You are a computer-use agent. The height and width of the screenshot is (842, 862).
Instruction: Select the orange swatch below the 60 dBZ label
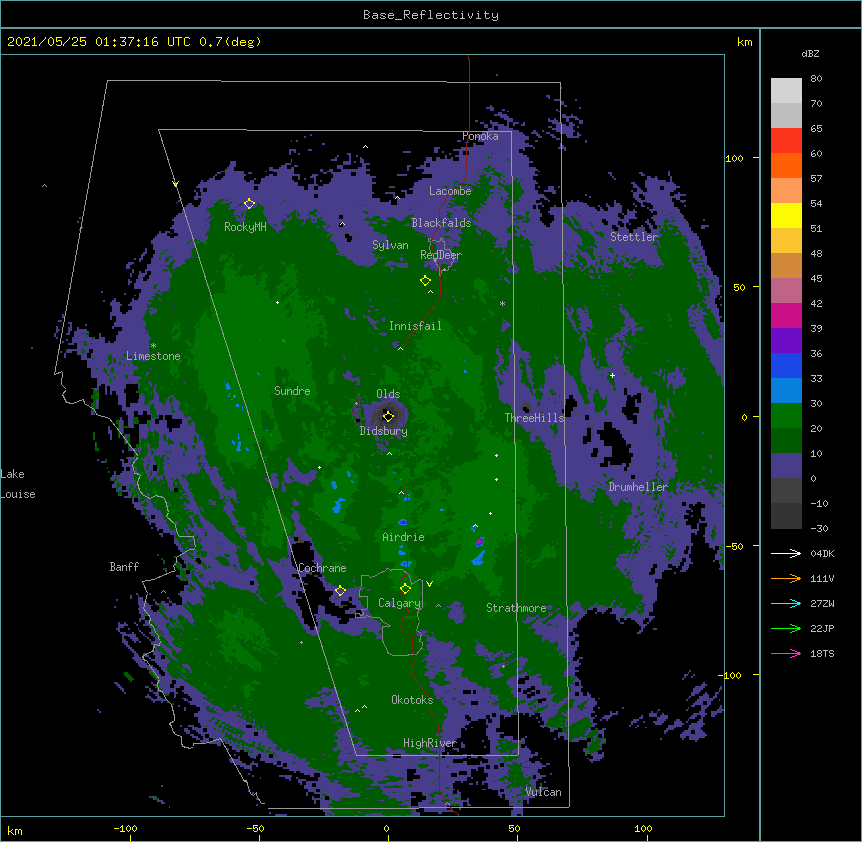[786, 165]
